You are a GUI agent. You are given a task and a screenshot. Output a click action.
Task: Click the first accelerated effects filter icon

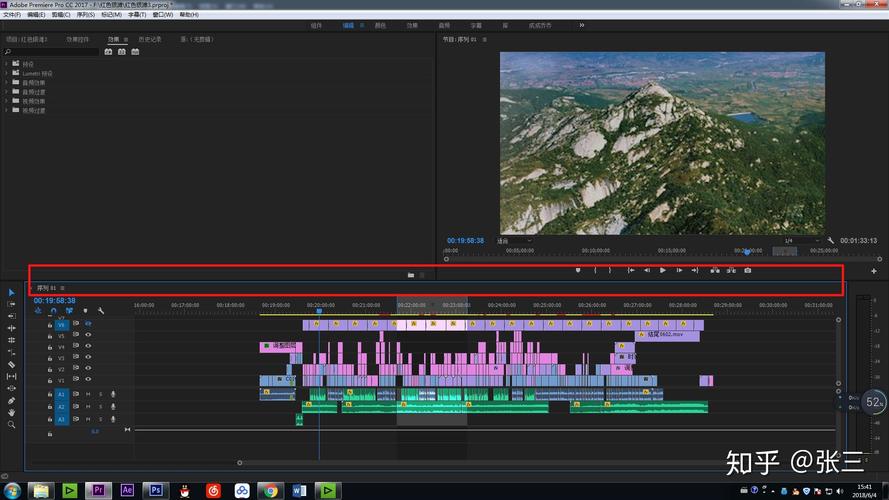(108, 52)
